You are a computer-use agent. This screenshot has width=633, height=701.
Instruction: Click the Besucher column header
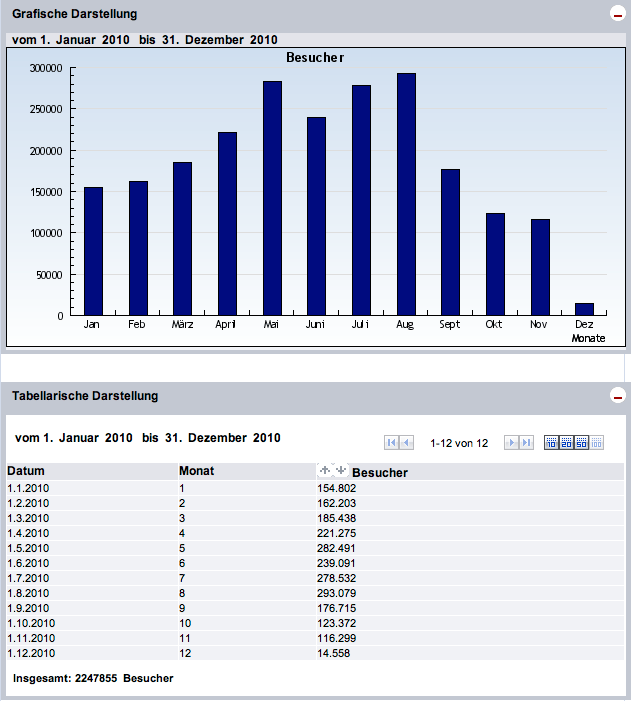[380, 472]
